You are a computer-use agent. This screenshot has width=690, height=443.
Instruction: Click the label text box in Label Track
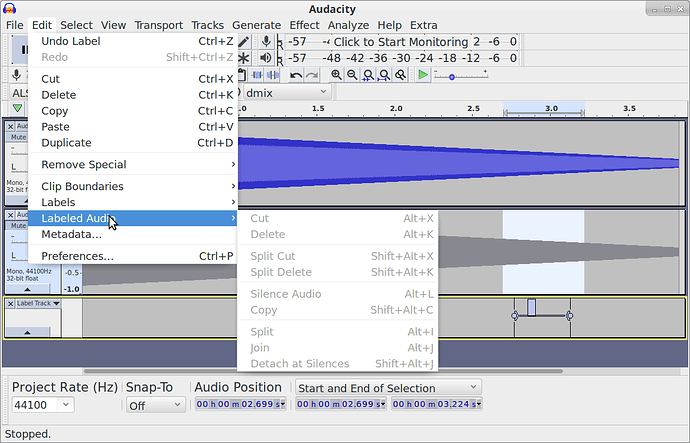(532, 308)
